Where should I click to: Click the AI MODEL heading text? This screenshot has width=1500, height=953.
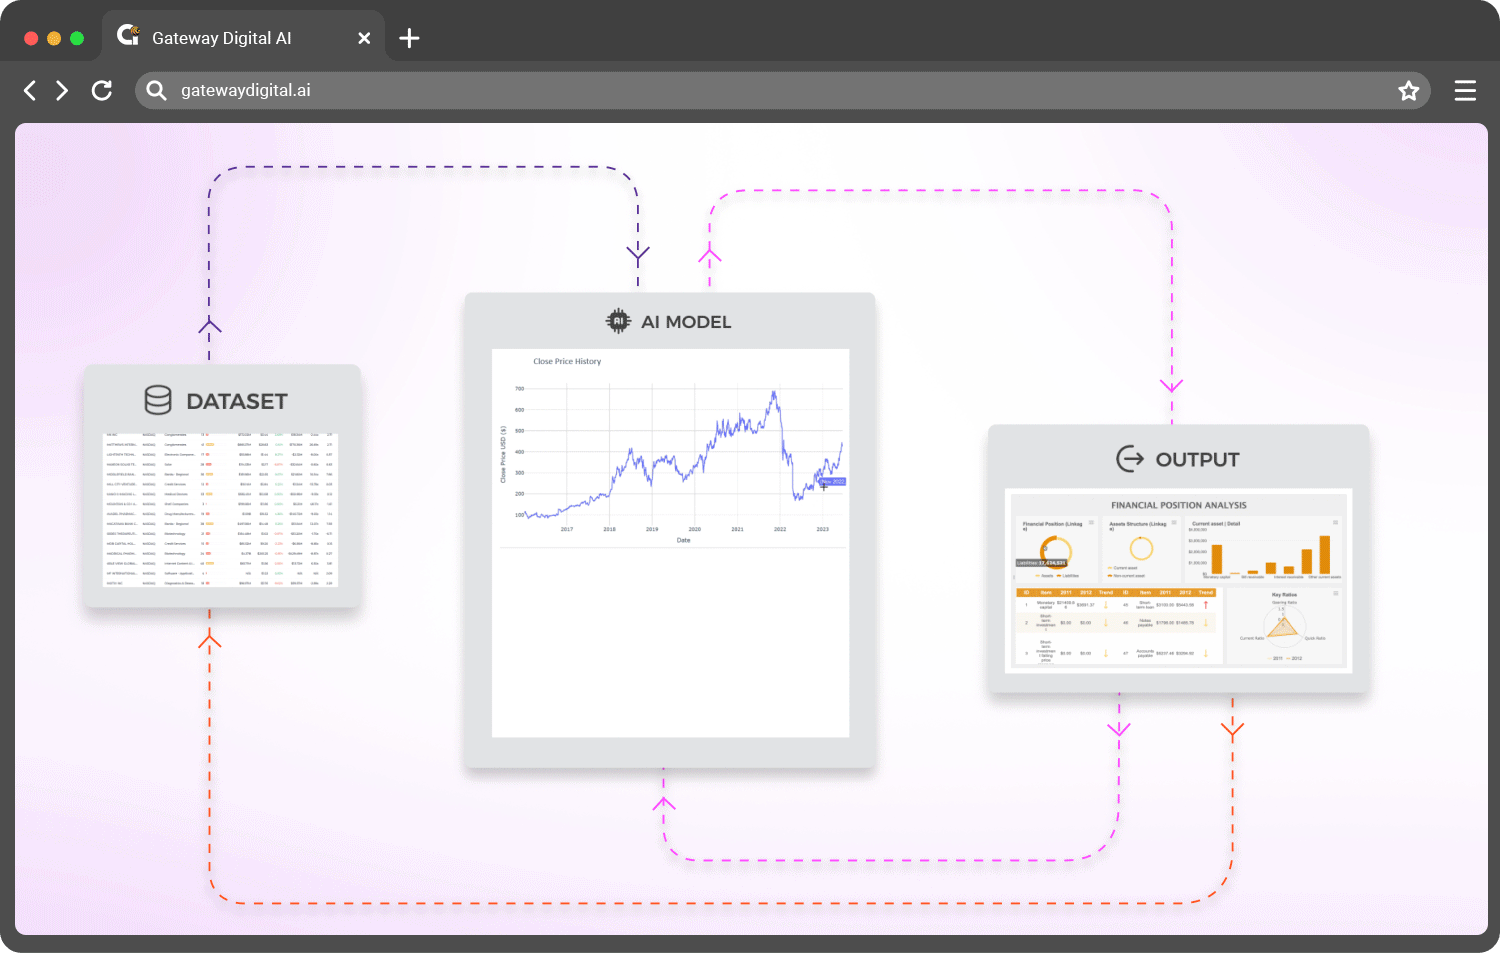pyautogui.click(x=686, y=322)
